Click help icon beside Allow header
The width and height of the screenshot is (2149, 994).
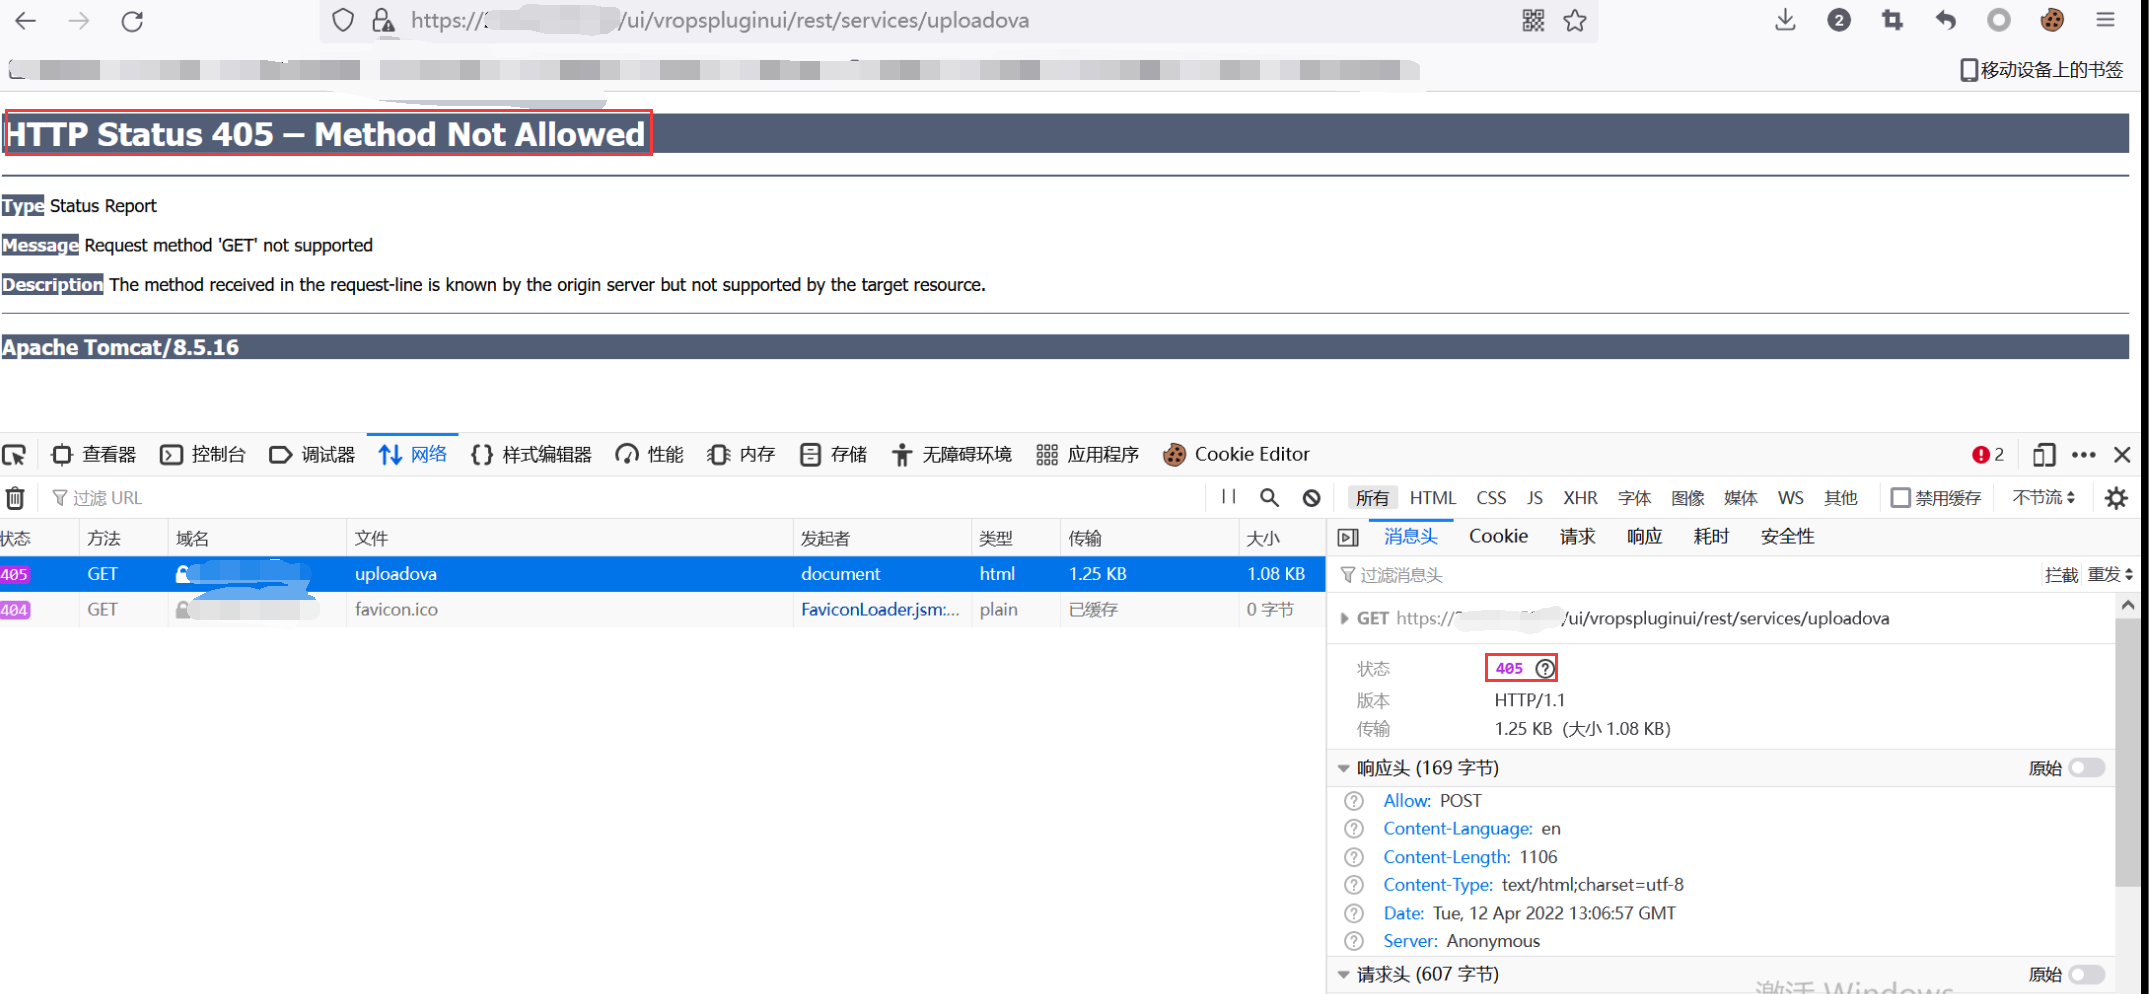pos(1354,801)
